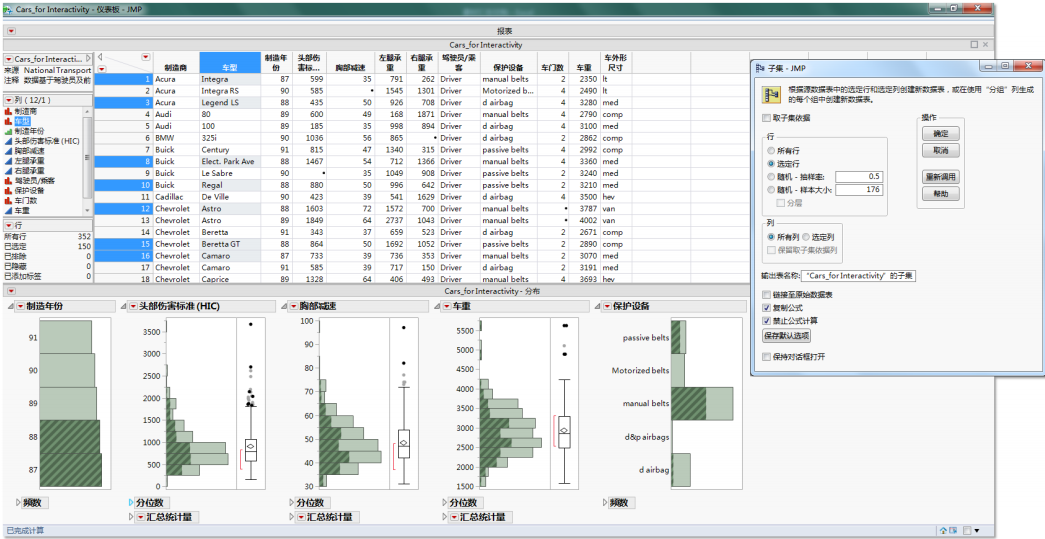This screenshot has height=539, width=1045.
Task: Open the rows red triangle in table corner
Action: tap(102, 69)
